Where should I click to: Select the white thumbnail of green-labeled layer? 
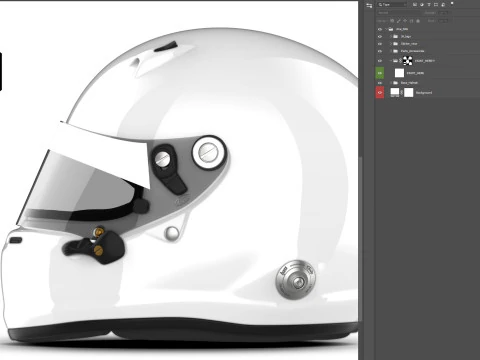(399, 73)
